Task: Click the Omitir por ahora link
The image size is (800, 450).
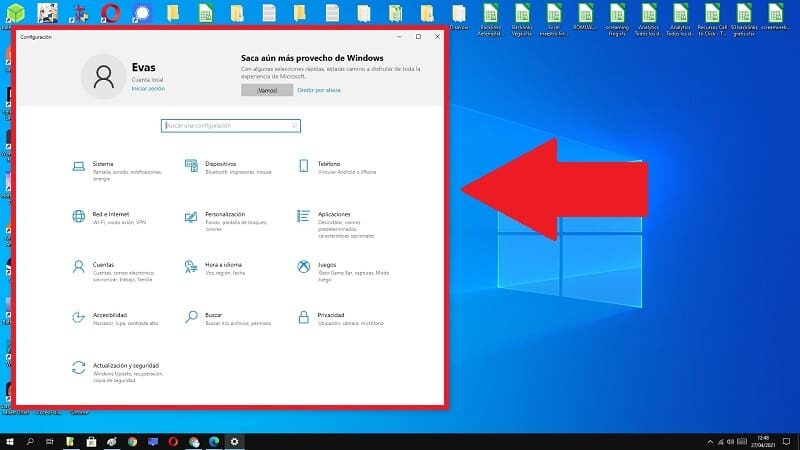Action: [x=319, y=90]
